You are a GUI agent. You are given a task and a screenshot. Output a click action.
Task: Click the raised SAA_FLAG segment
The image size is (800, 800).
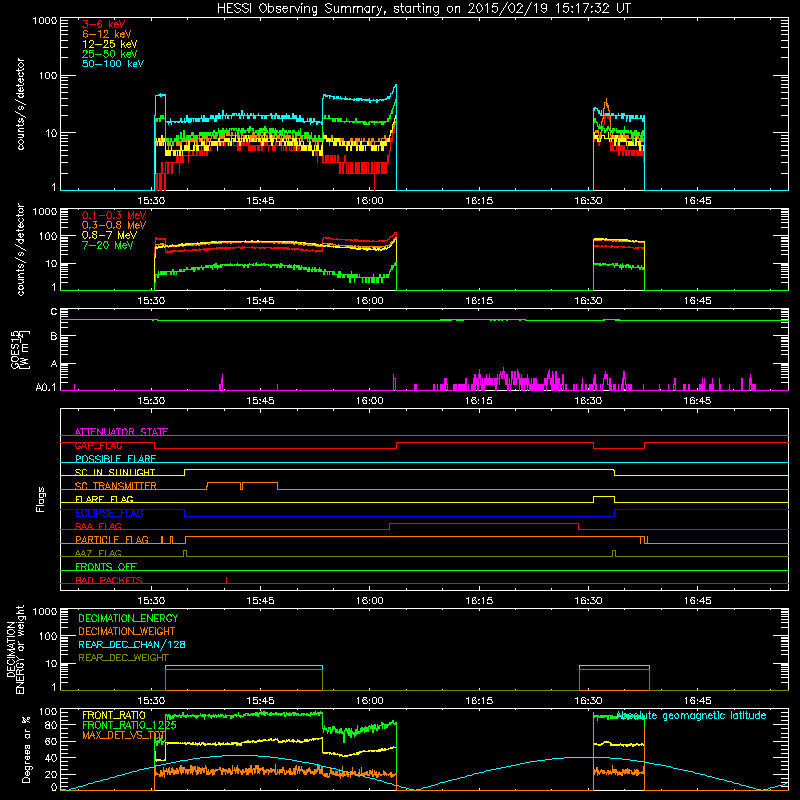point(484,524)
